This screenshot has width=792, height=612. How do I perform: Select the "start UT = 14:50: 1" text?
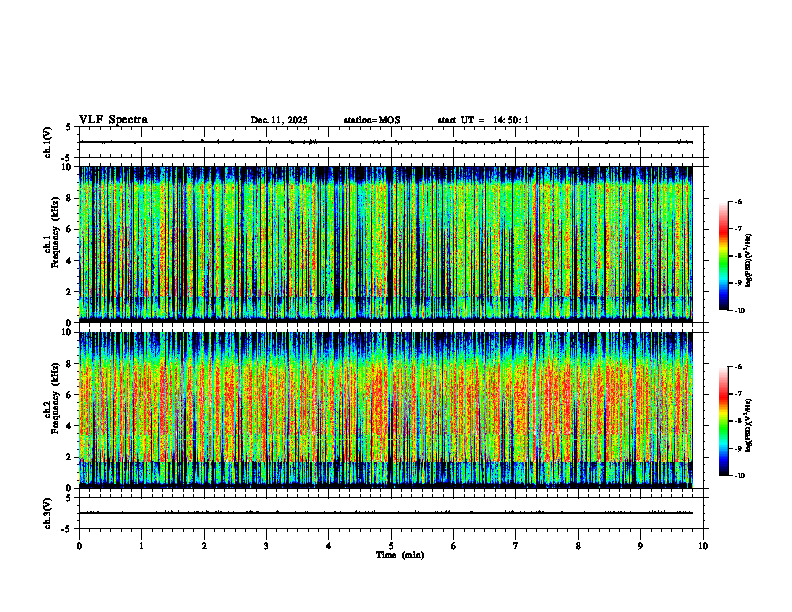(x=483, y=120)
